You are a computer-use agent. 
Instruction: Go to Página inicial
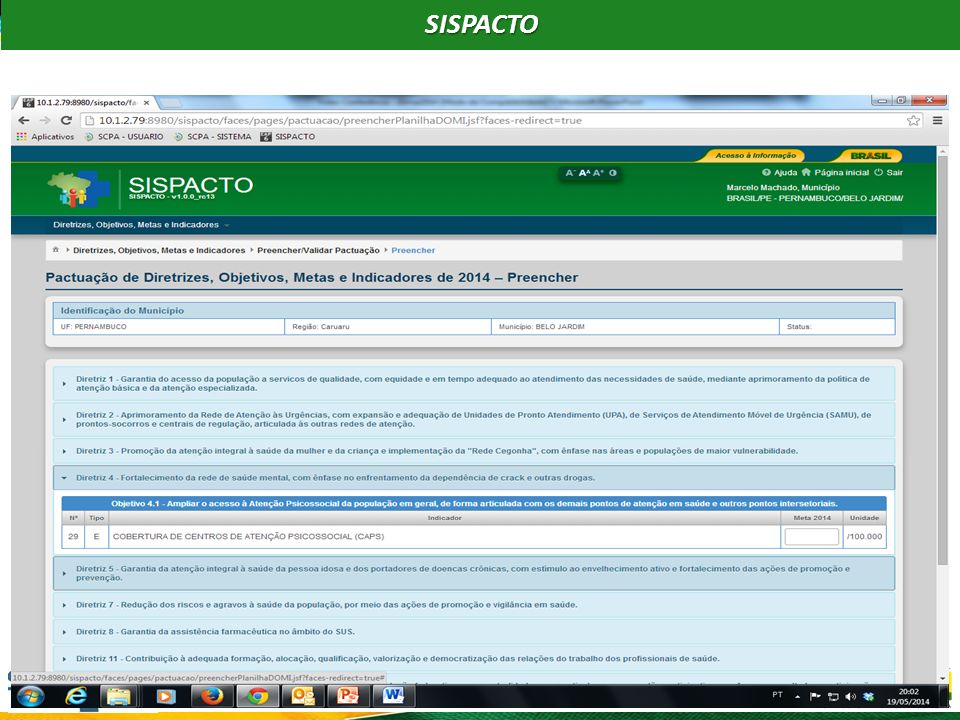(835, 173)
